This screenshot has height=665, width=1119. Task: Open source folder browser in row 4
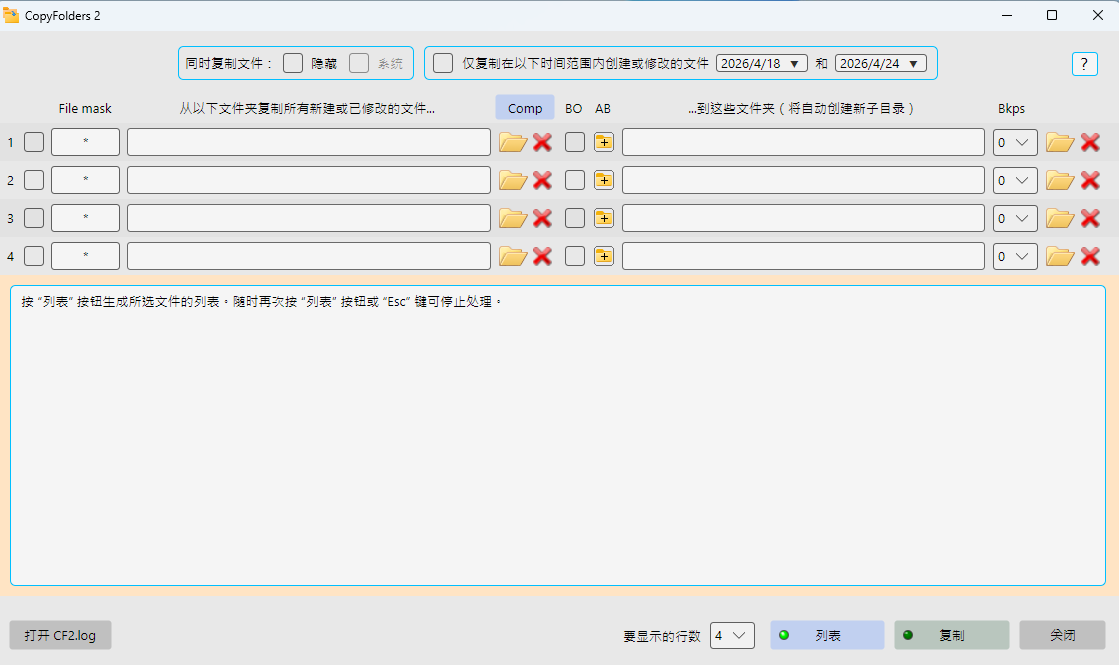click(x=513, y=256)
